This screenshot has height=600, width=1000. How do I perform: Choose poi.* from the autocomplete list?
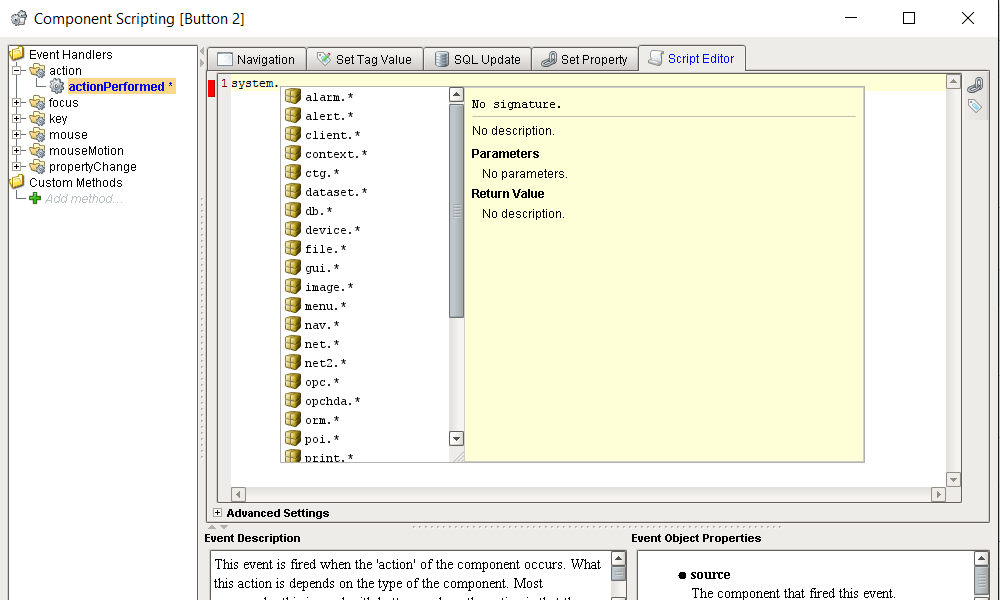[365, 439]
